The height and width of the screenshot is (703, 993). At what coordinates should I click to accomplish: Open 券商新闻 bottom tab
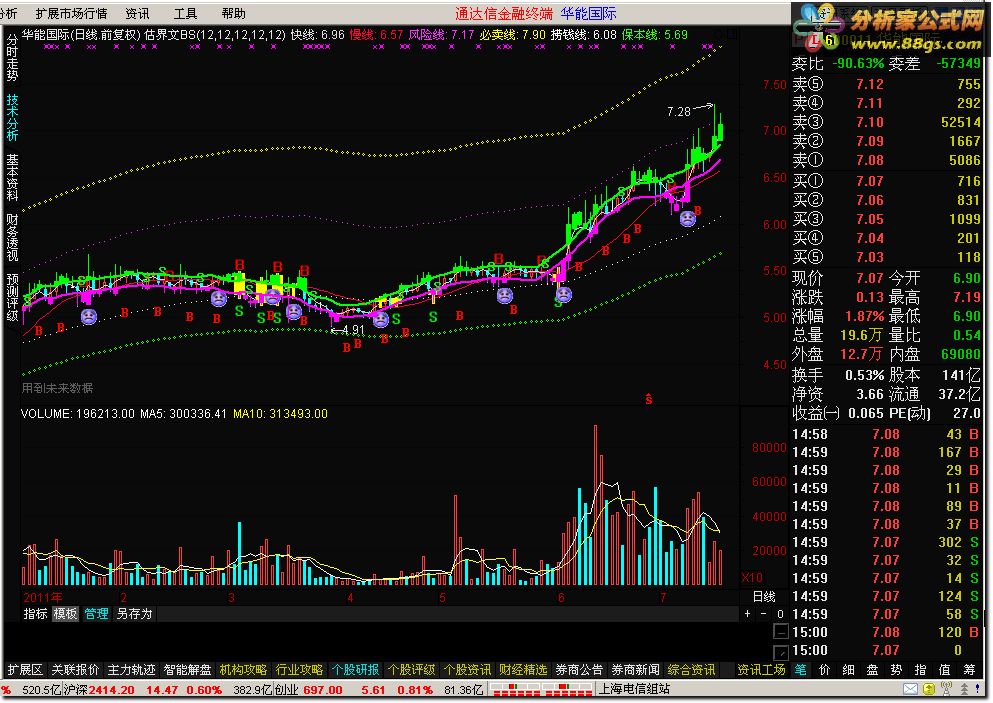click(635, 670)
